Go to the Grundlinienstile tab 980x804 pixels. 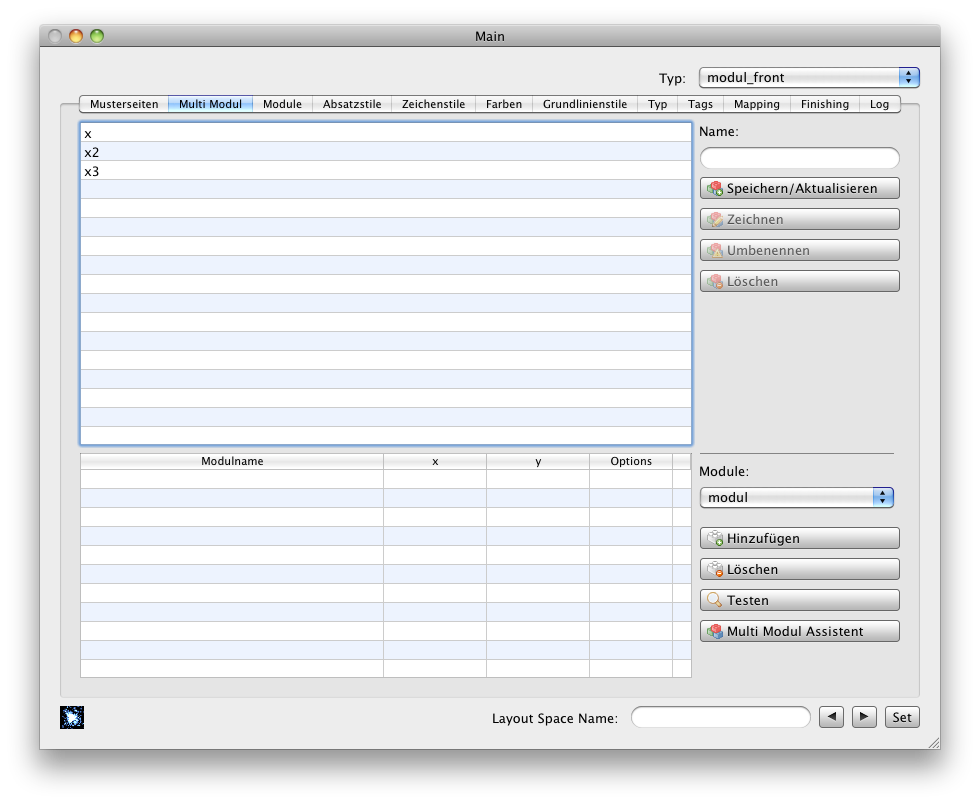point(585,104)
